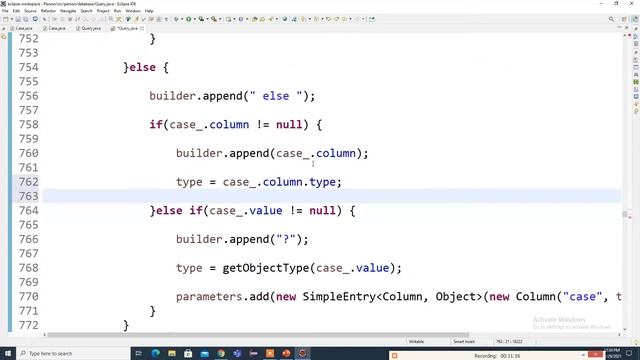Click the Save All toolbar icon
Image resolution: width=640 pixels, height=360 pixels.
point(25,19)
